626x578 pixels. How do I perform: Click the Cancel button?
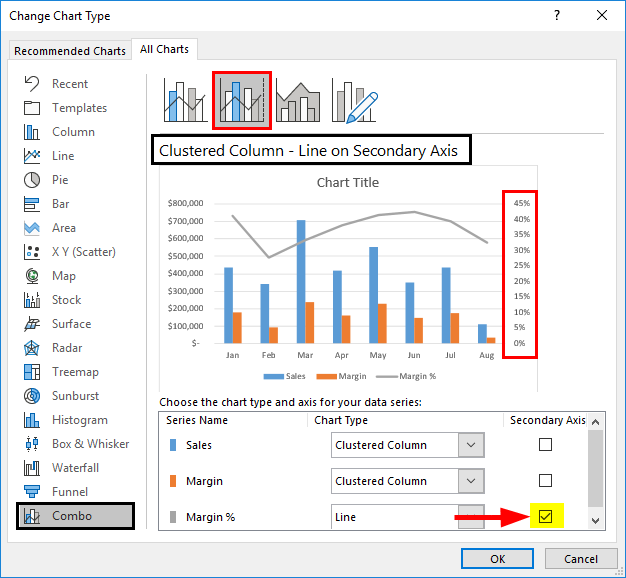[581, 558]
